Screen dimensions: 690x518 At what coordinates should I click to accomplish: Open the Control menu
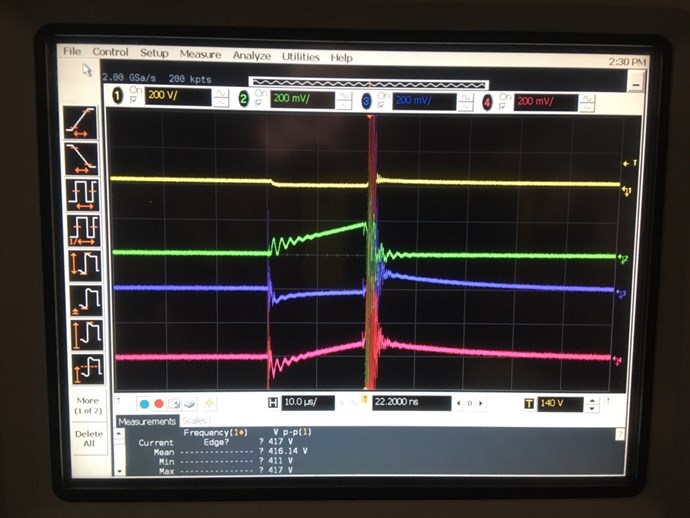click(110, 52)
